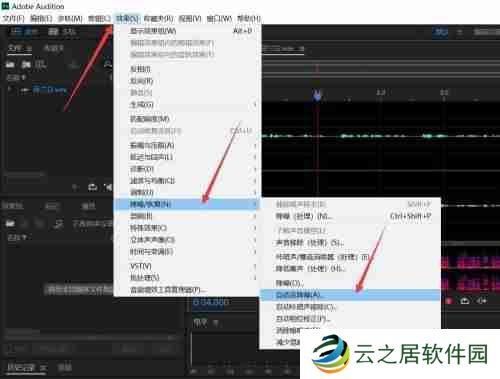The width and height of the screenshot is (500, 379).
Task: Expand the 振幅与压限(A) submenu
Action: click(x=187, y=145)
